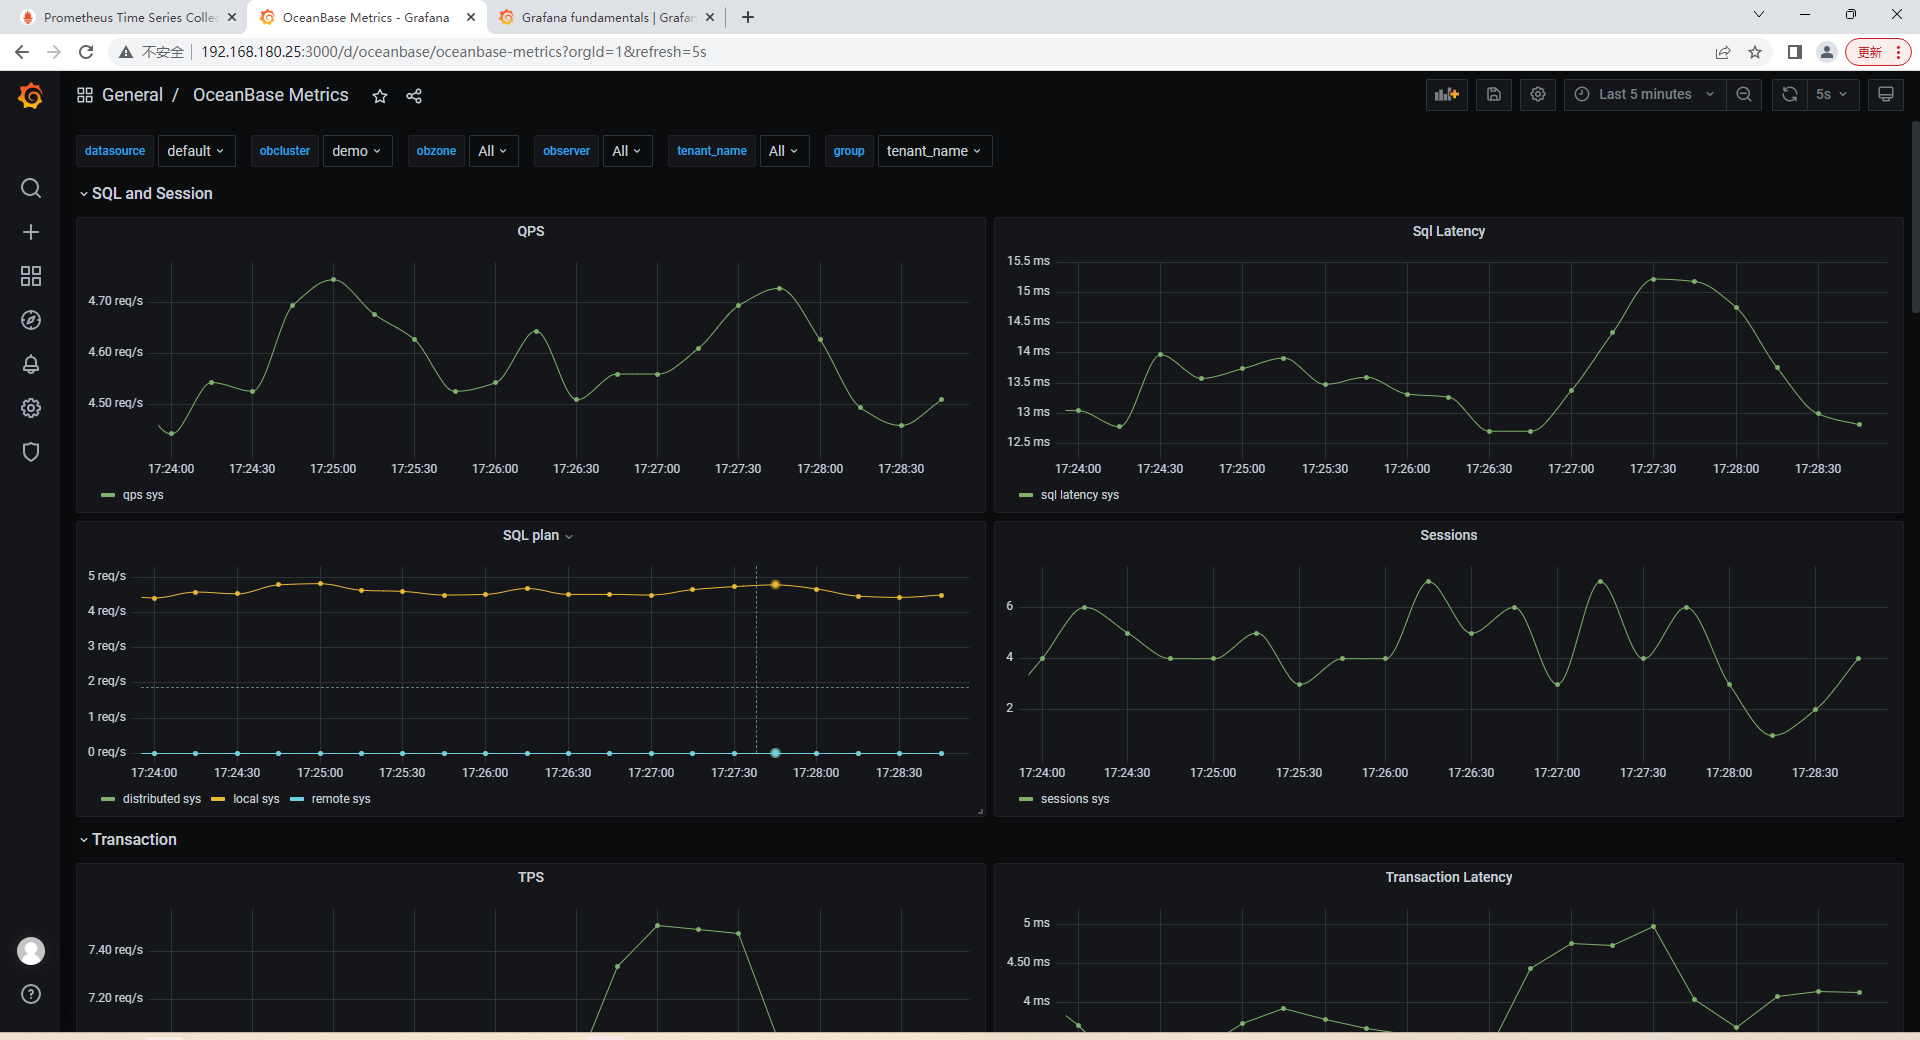
Task: Toggle the 'sessions sys' legend series
Action: click(x=1074, y=799)
